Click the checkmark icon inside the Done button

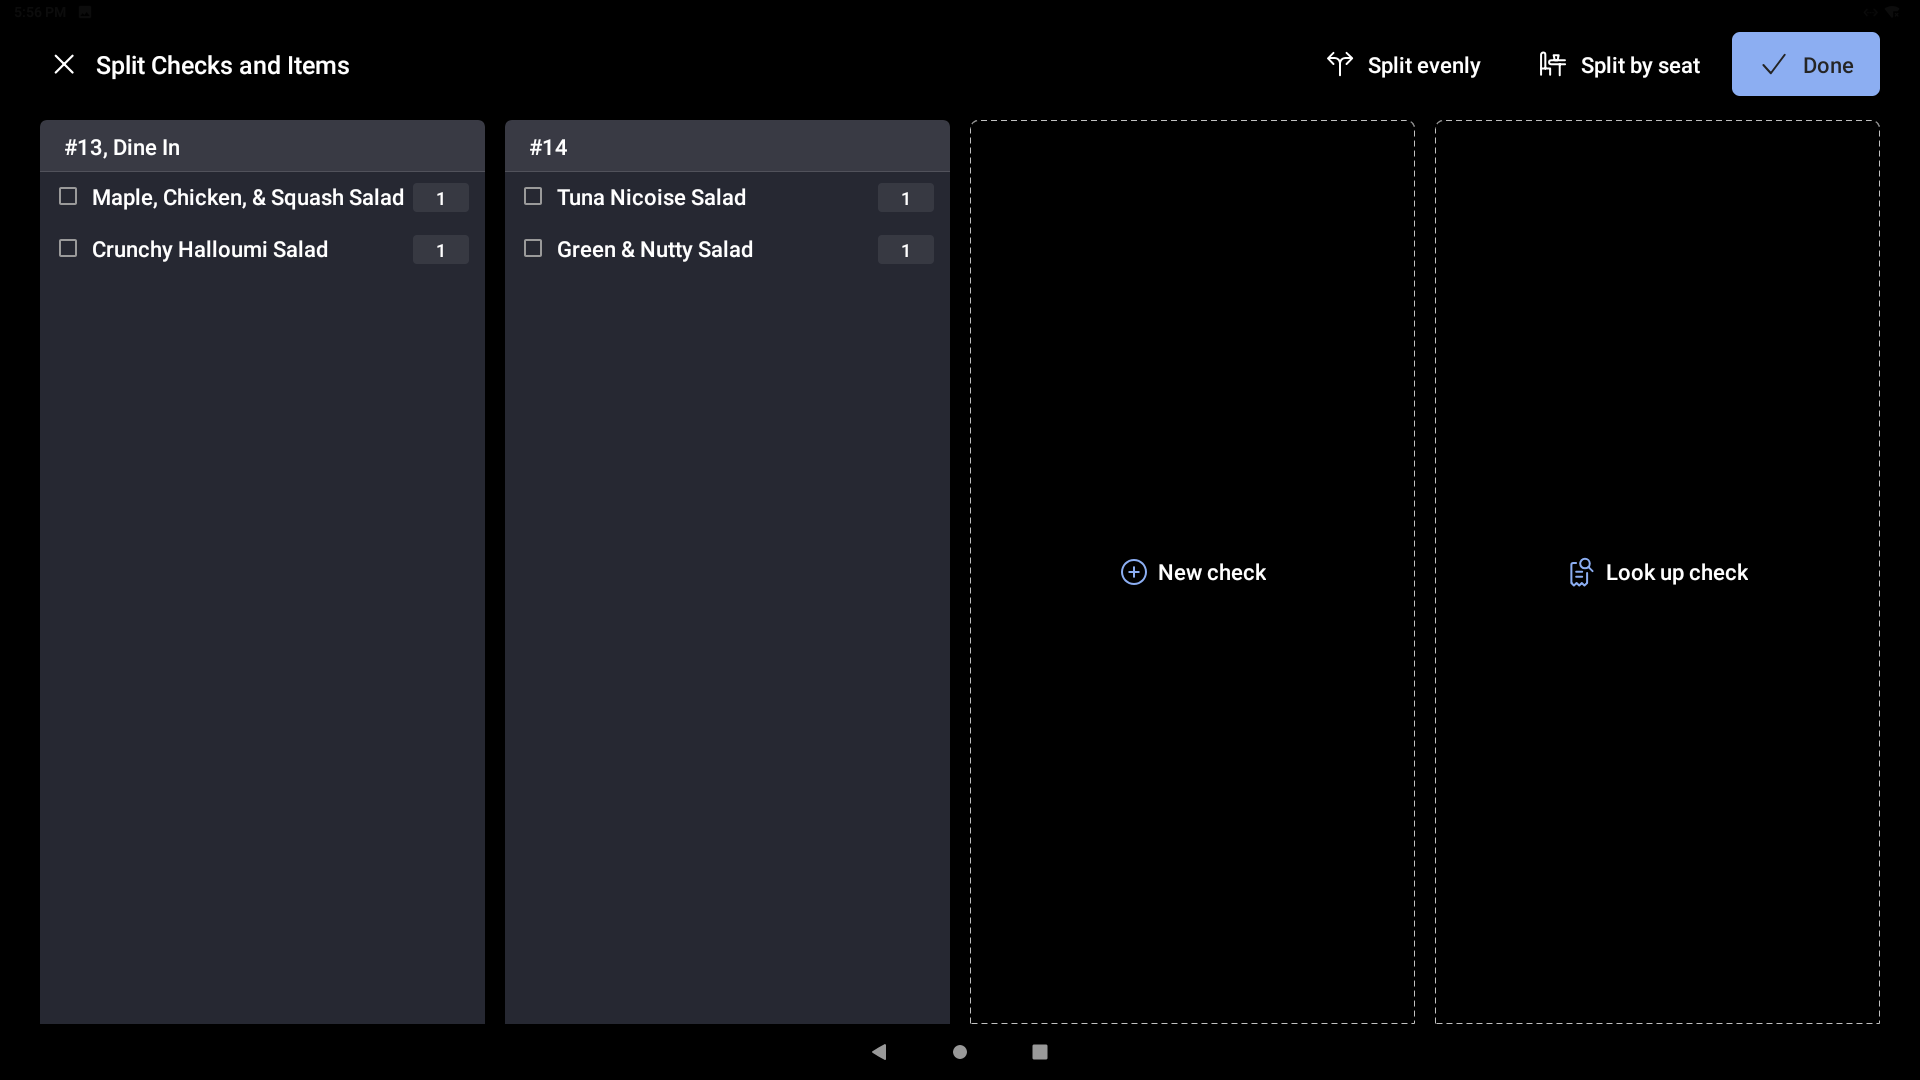click(1772, 64)
